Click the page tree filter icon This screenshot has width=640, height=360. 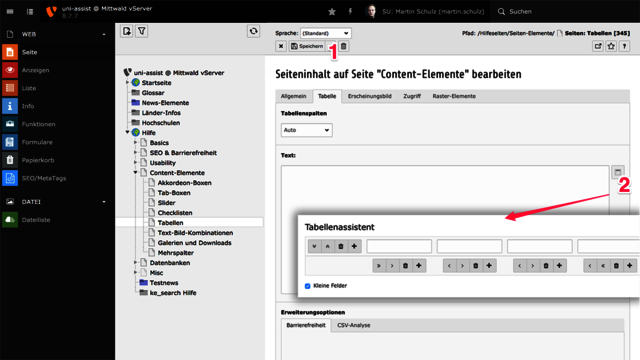[x=142, y=31]
